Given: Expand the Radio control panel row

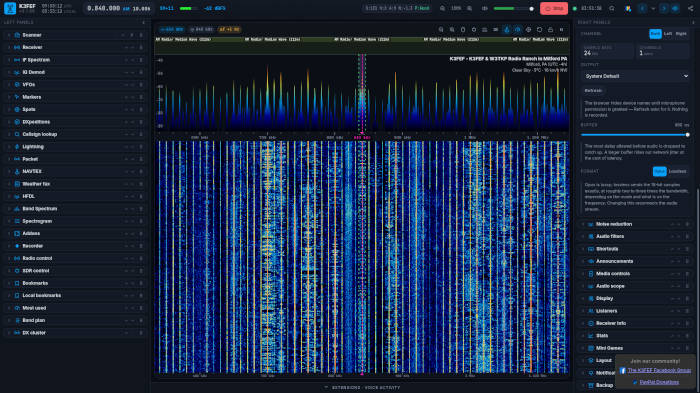Looking at the screenshot, I should click(x=74, y=259).
